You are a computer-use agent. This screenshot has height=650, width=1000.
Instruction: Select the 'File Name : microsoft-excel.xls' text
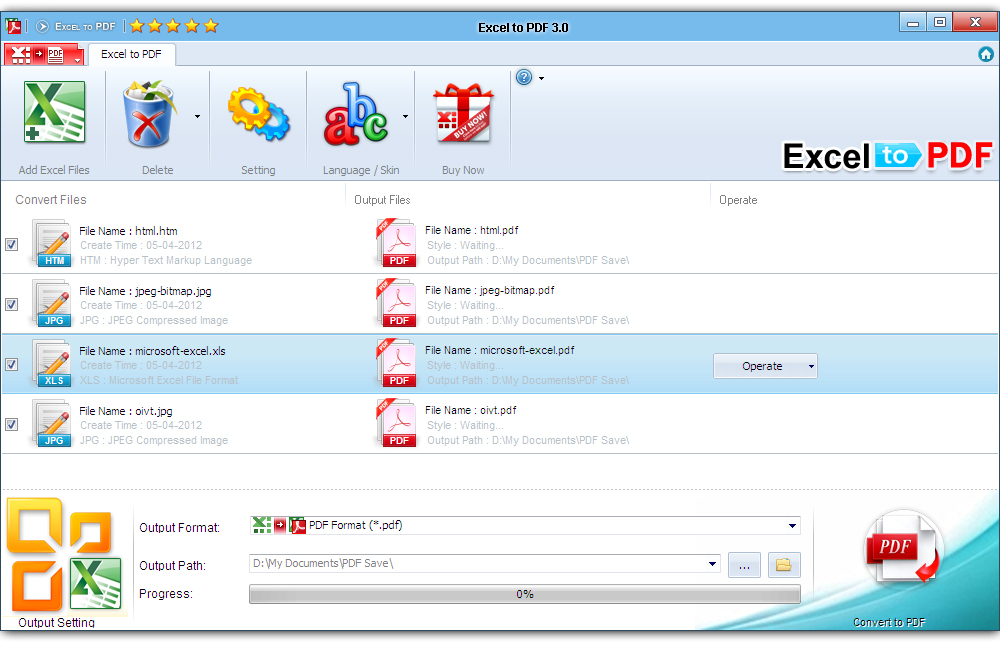(152, 351)
